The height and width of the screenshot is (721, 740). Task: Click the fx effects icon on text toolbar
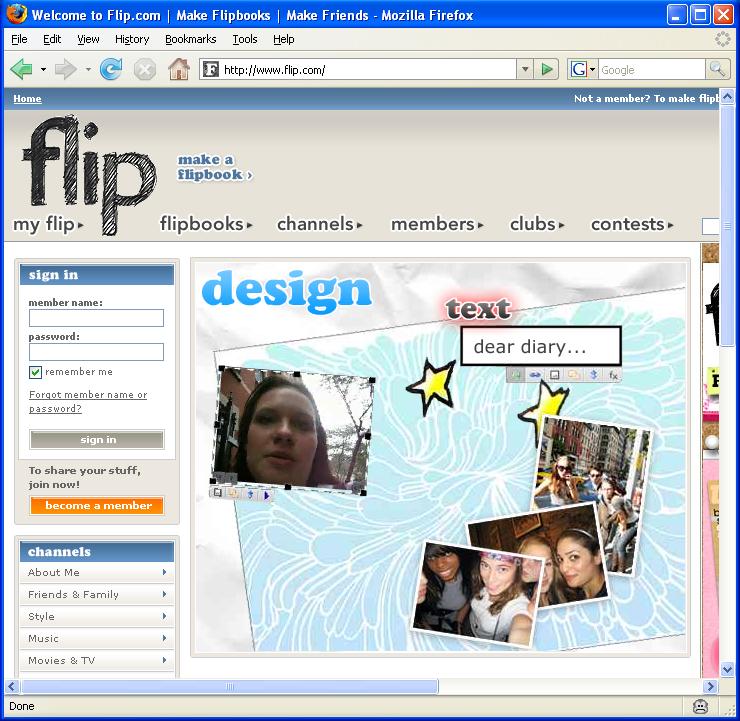point(613,375)
